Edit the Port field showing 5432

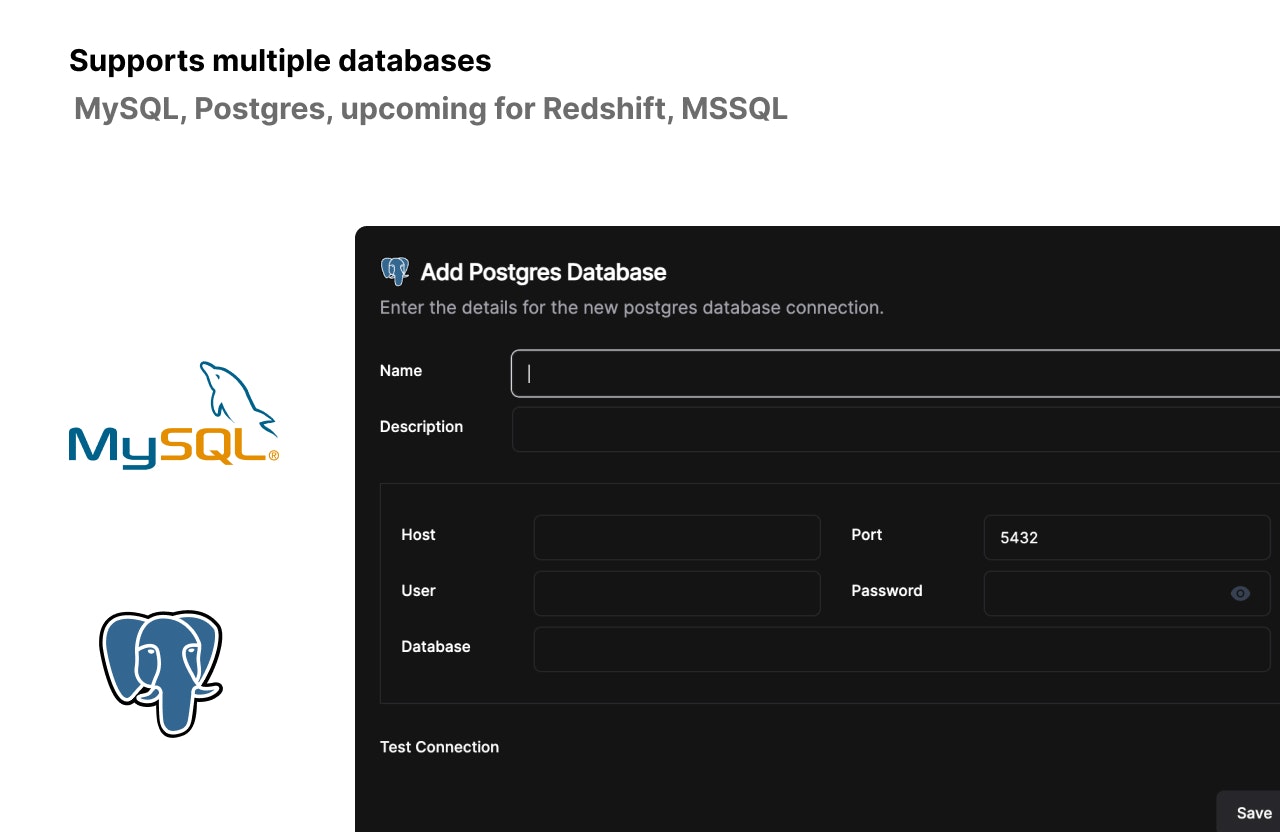point(1127,537)
